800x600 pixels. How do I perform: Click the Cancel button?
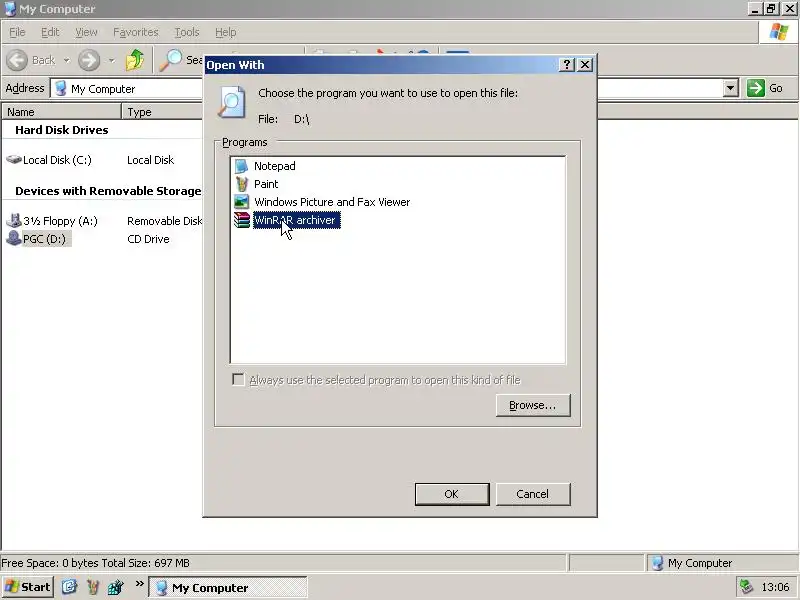click(533, 494)
